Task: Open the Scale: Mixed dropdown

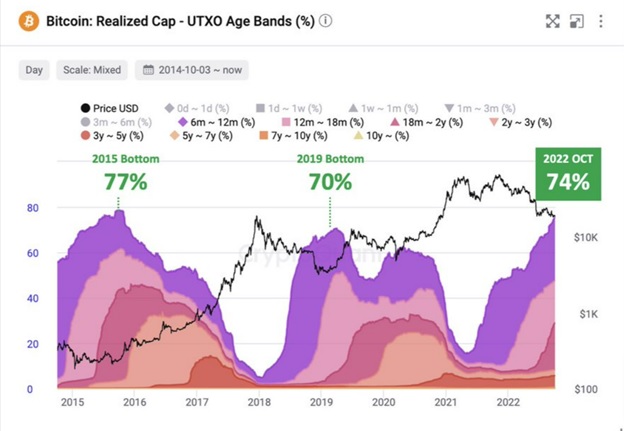Action: click(x=92, y=70)
